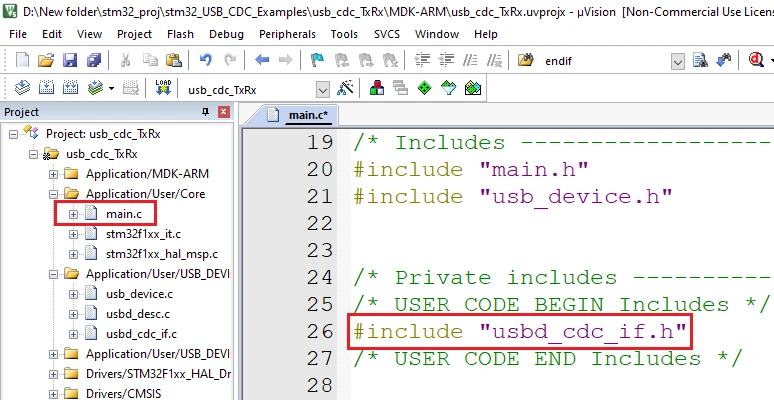The width and height of the screenshot is (774, 400).
Task: Select usbd_cdc_if.c in the project tree
Action: coord(141,334)
